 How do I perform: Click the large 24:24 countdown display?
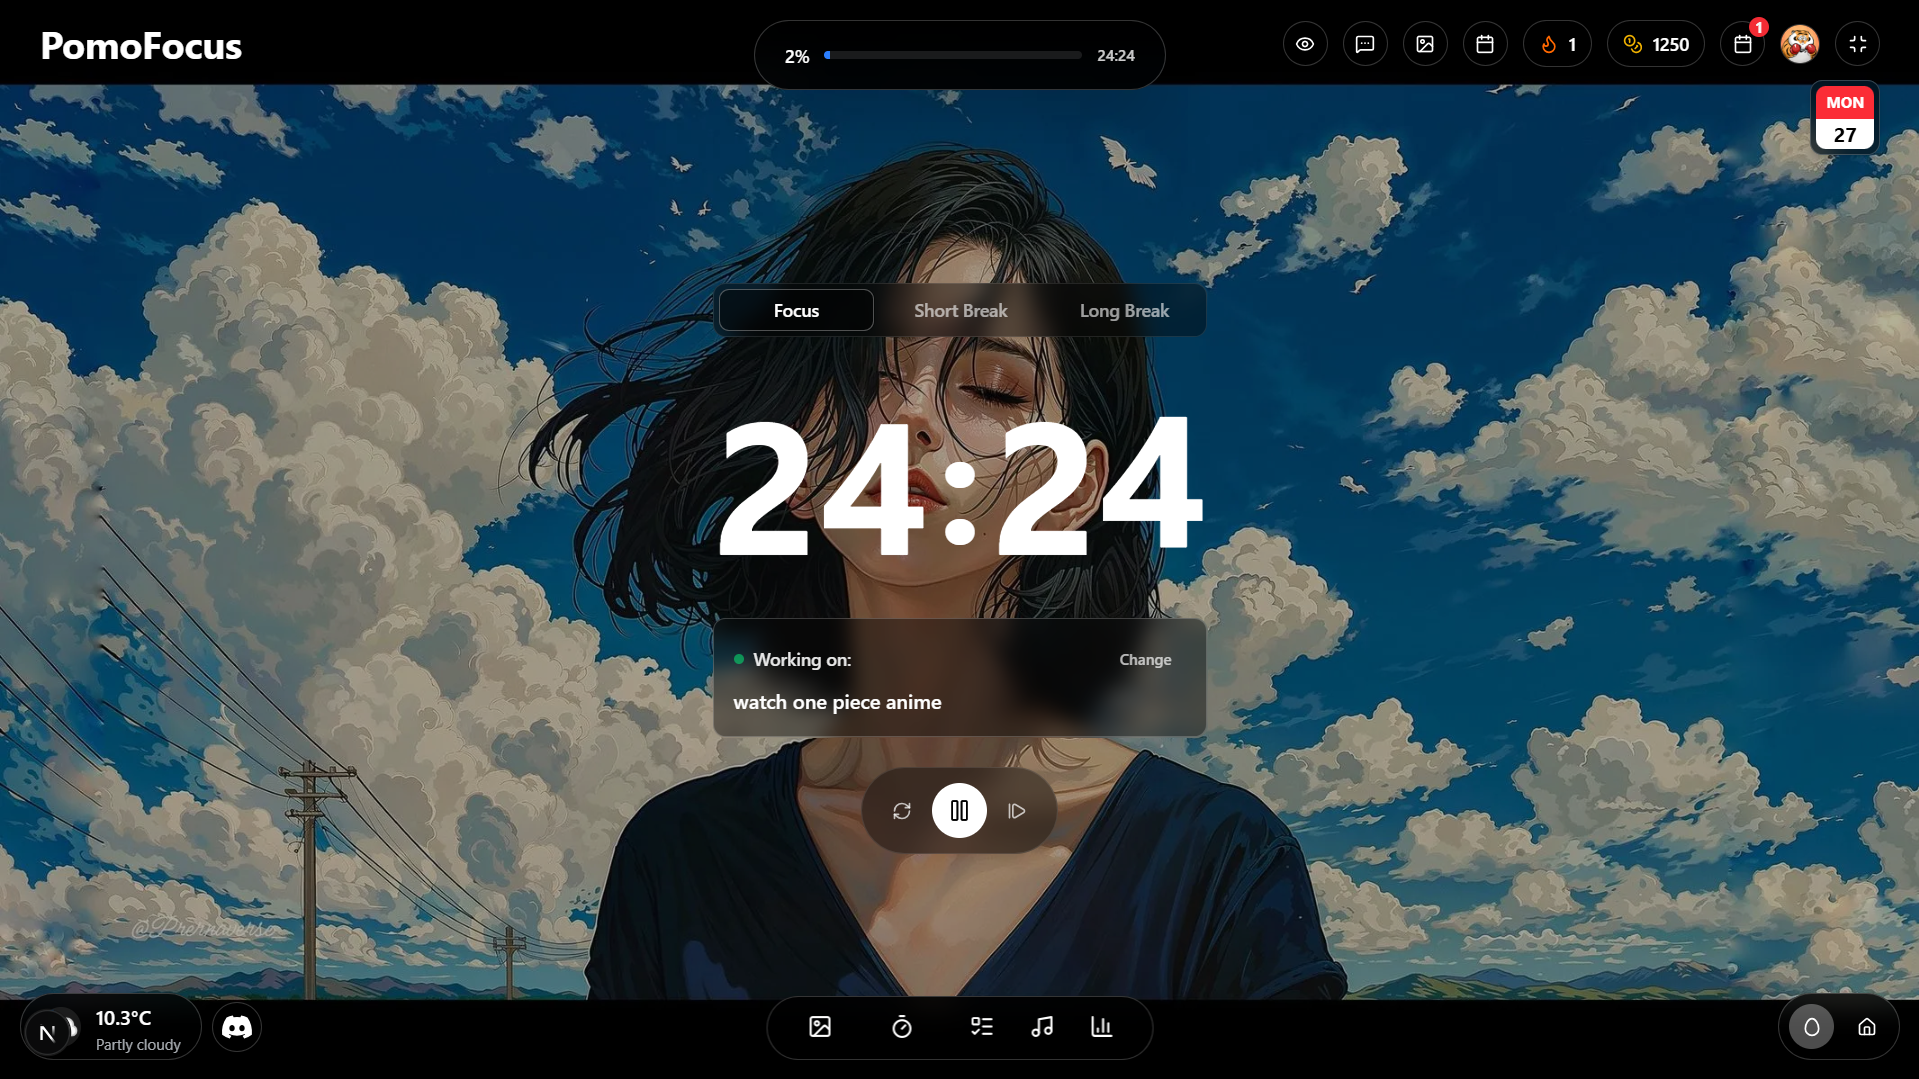960,487
